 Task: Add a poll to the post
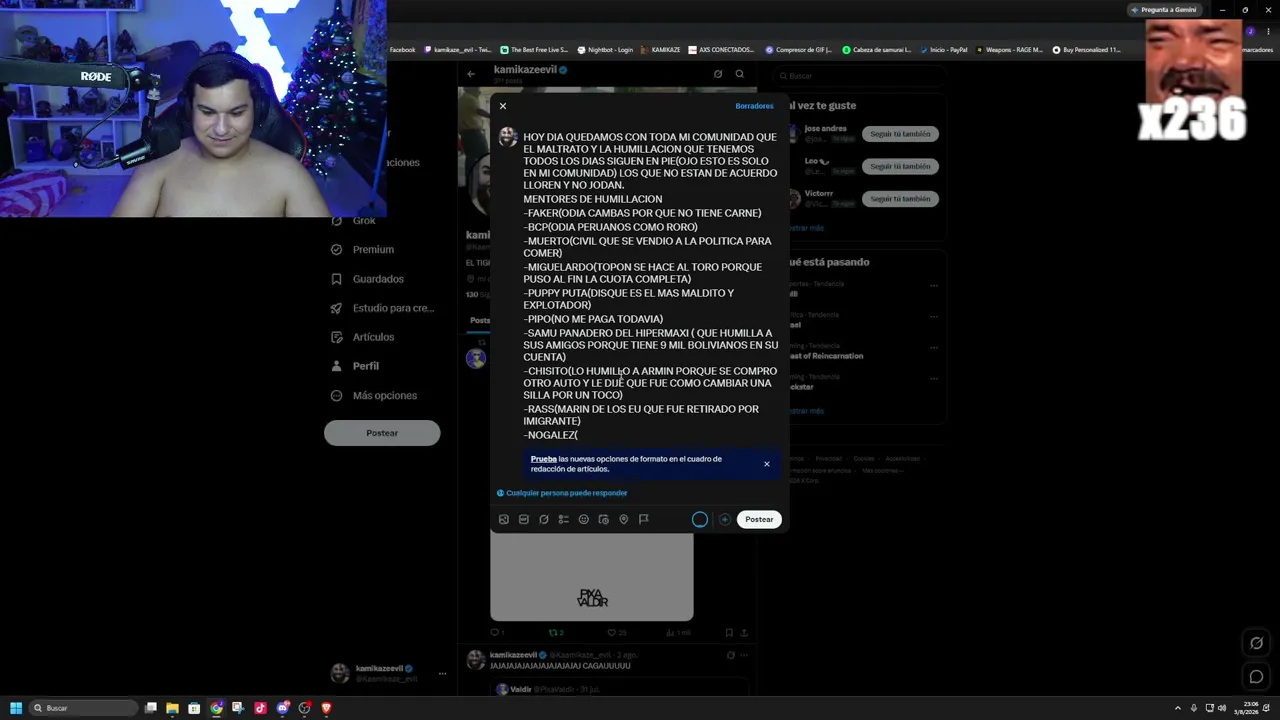click(x=564, y=519)
